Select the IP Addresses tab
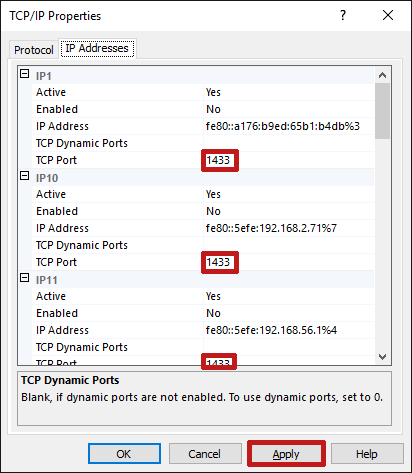This screenshot has height=473, width=412. pos(97,48)
